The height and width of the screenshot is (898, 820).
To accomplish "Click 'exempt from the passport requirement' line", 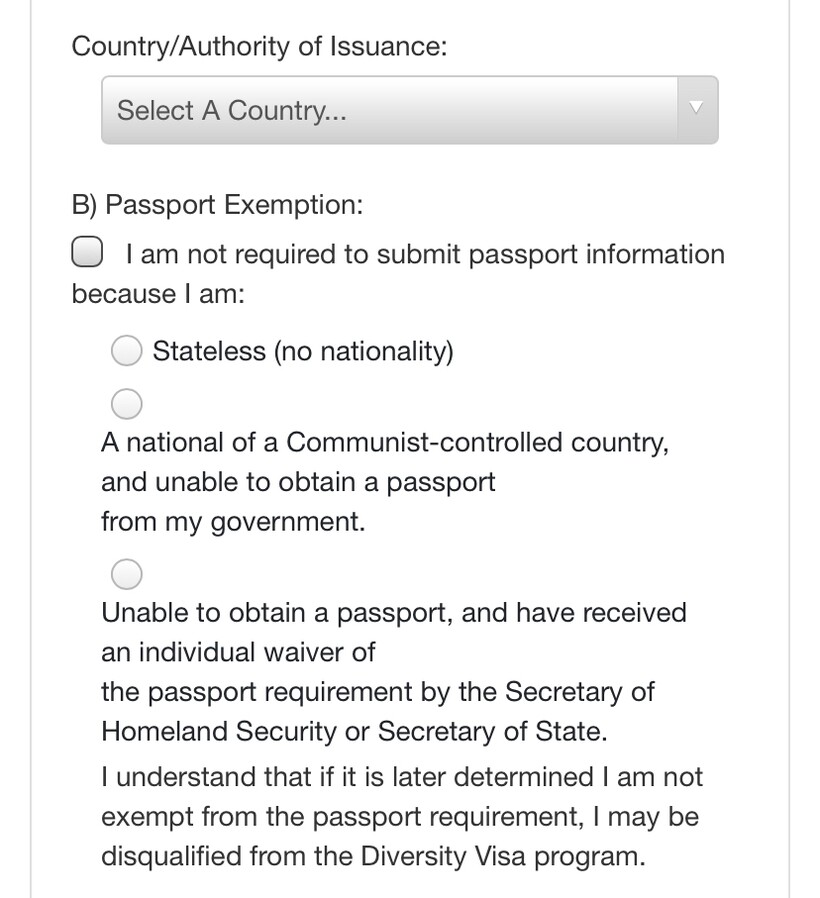I will [x=400, y=817].
